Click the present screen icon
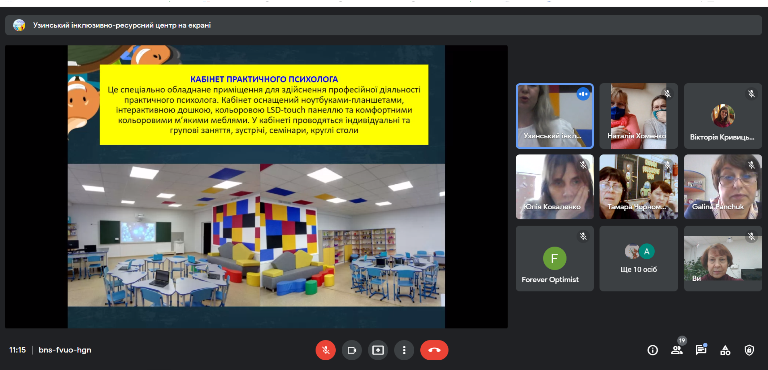768x370 pixels. (378, 350)
